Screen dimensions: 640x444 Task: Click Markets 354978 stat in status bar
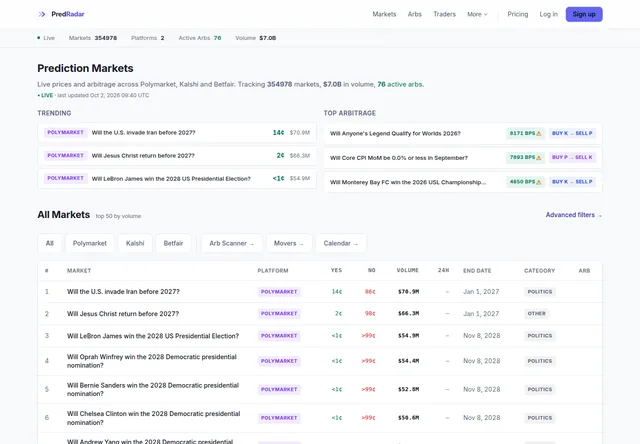click(x=93, y=38)
